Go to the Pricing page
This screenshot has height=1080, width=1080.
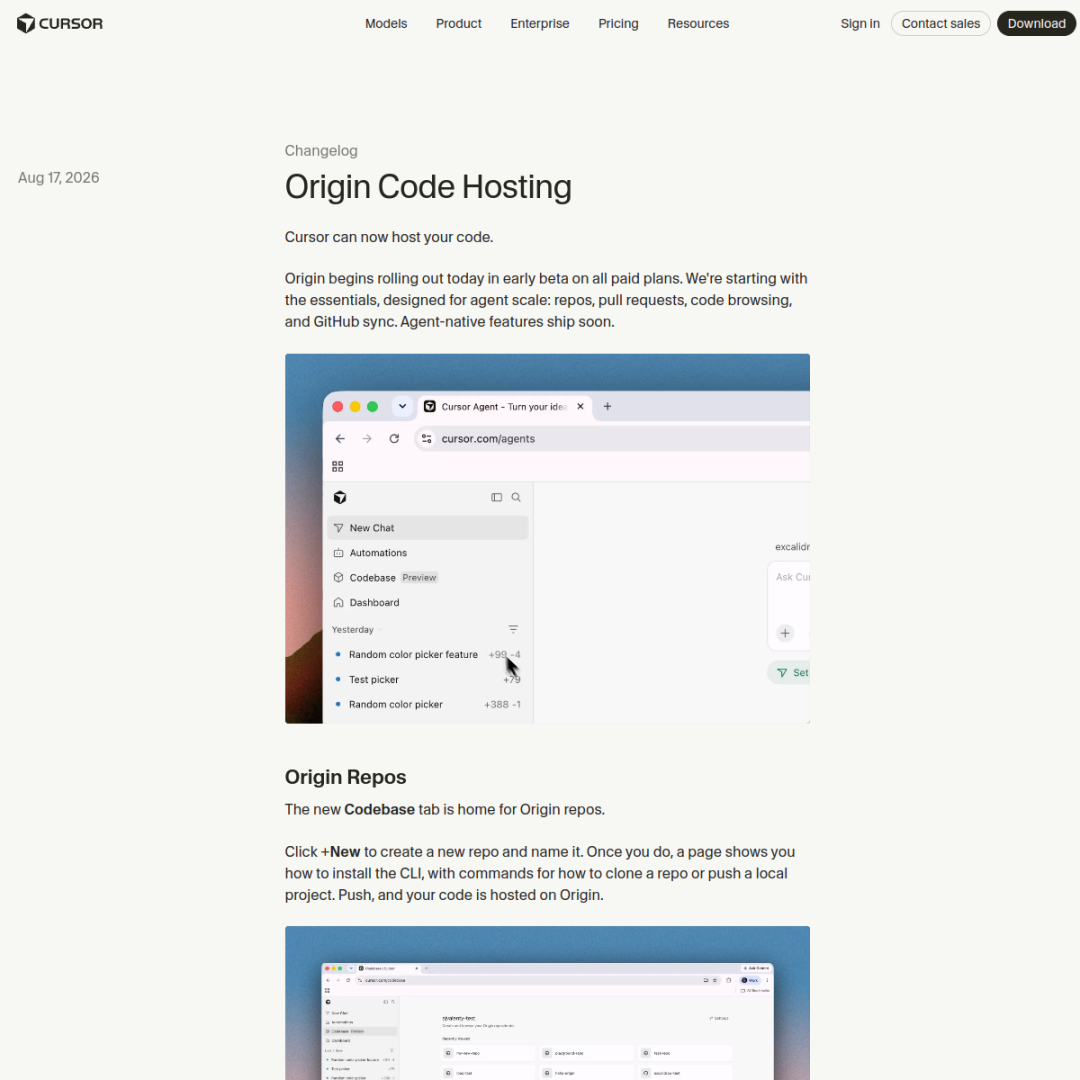pos(619,23)
